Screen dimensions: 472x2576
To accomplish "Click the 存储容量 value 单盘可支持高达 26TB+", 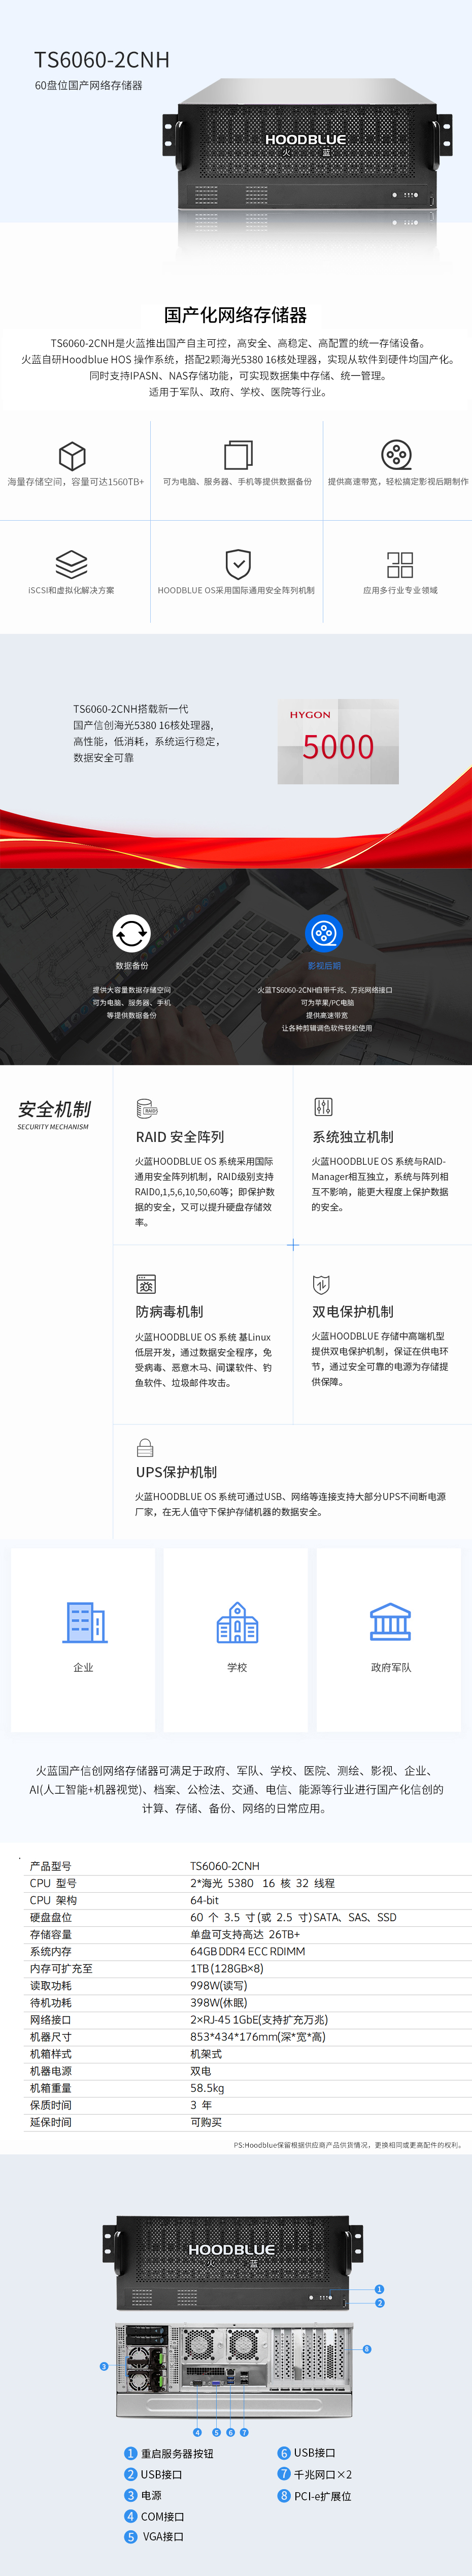I will 245,1934.
